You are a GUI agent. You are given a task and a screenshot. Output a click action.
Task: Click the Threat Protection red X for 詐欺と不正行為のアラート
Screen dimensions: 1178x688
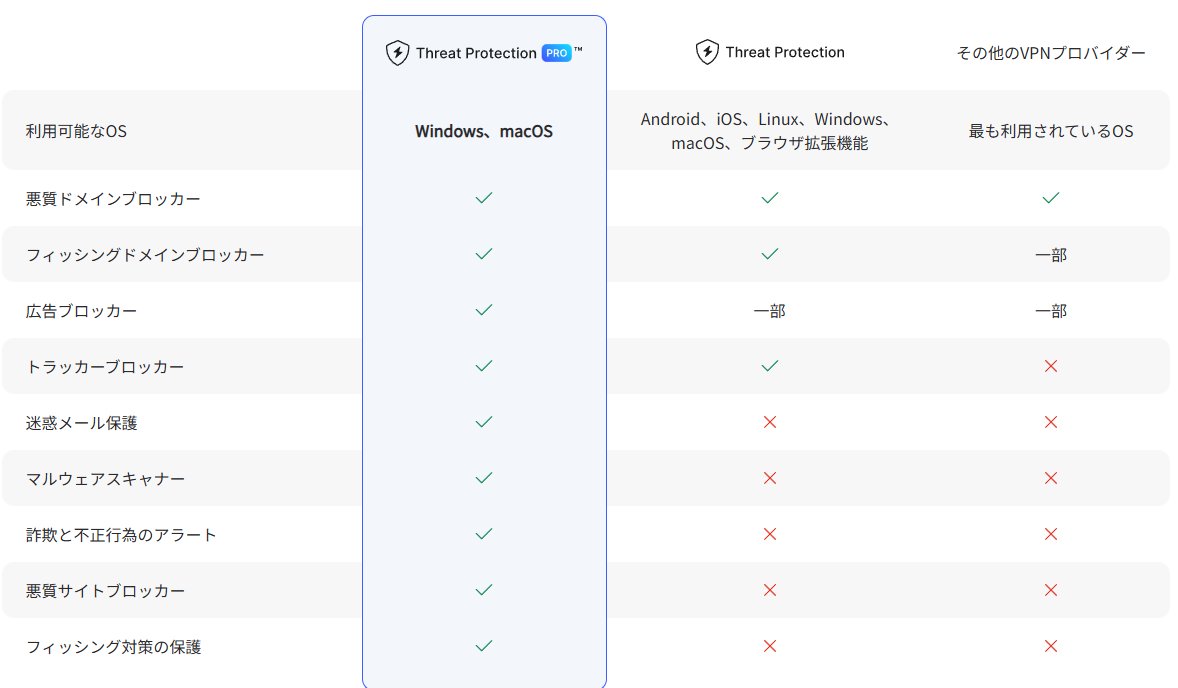point(769,534)
